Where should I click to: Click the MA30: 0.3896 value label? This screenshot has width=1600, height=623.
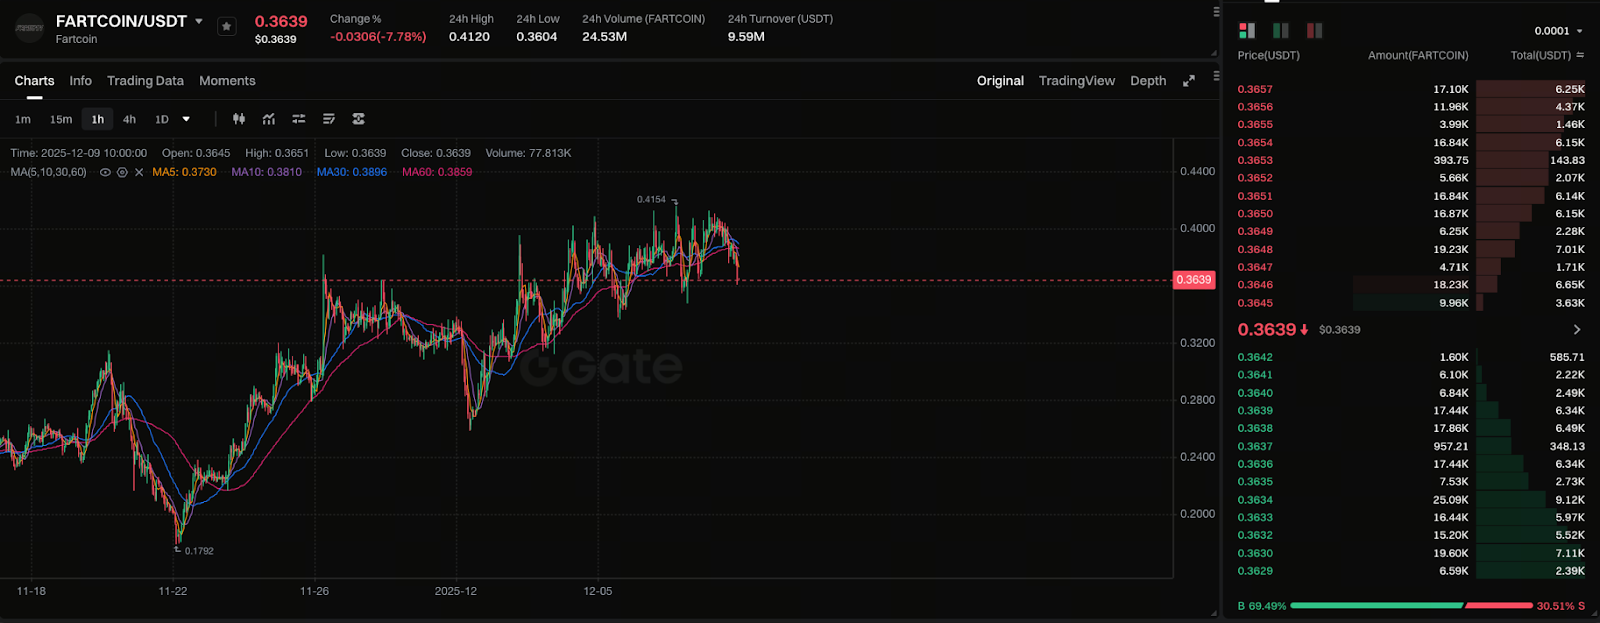352,172
